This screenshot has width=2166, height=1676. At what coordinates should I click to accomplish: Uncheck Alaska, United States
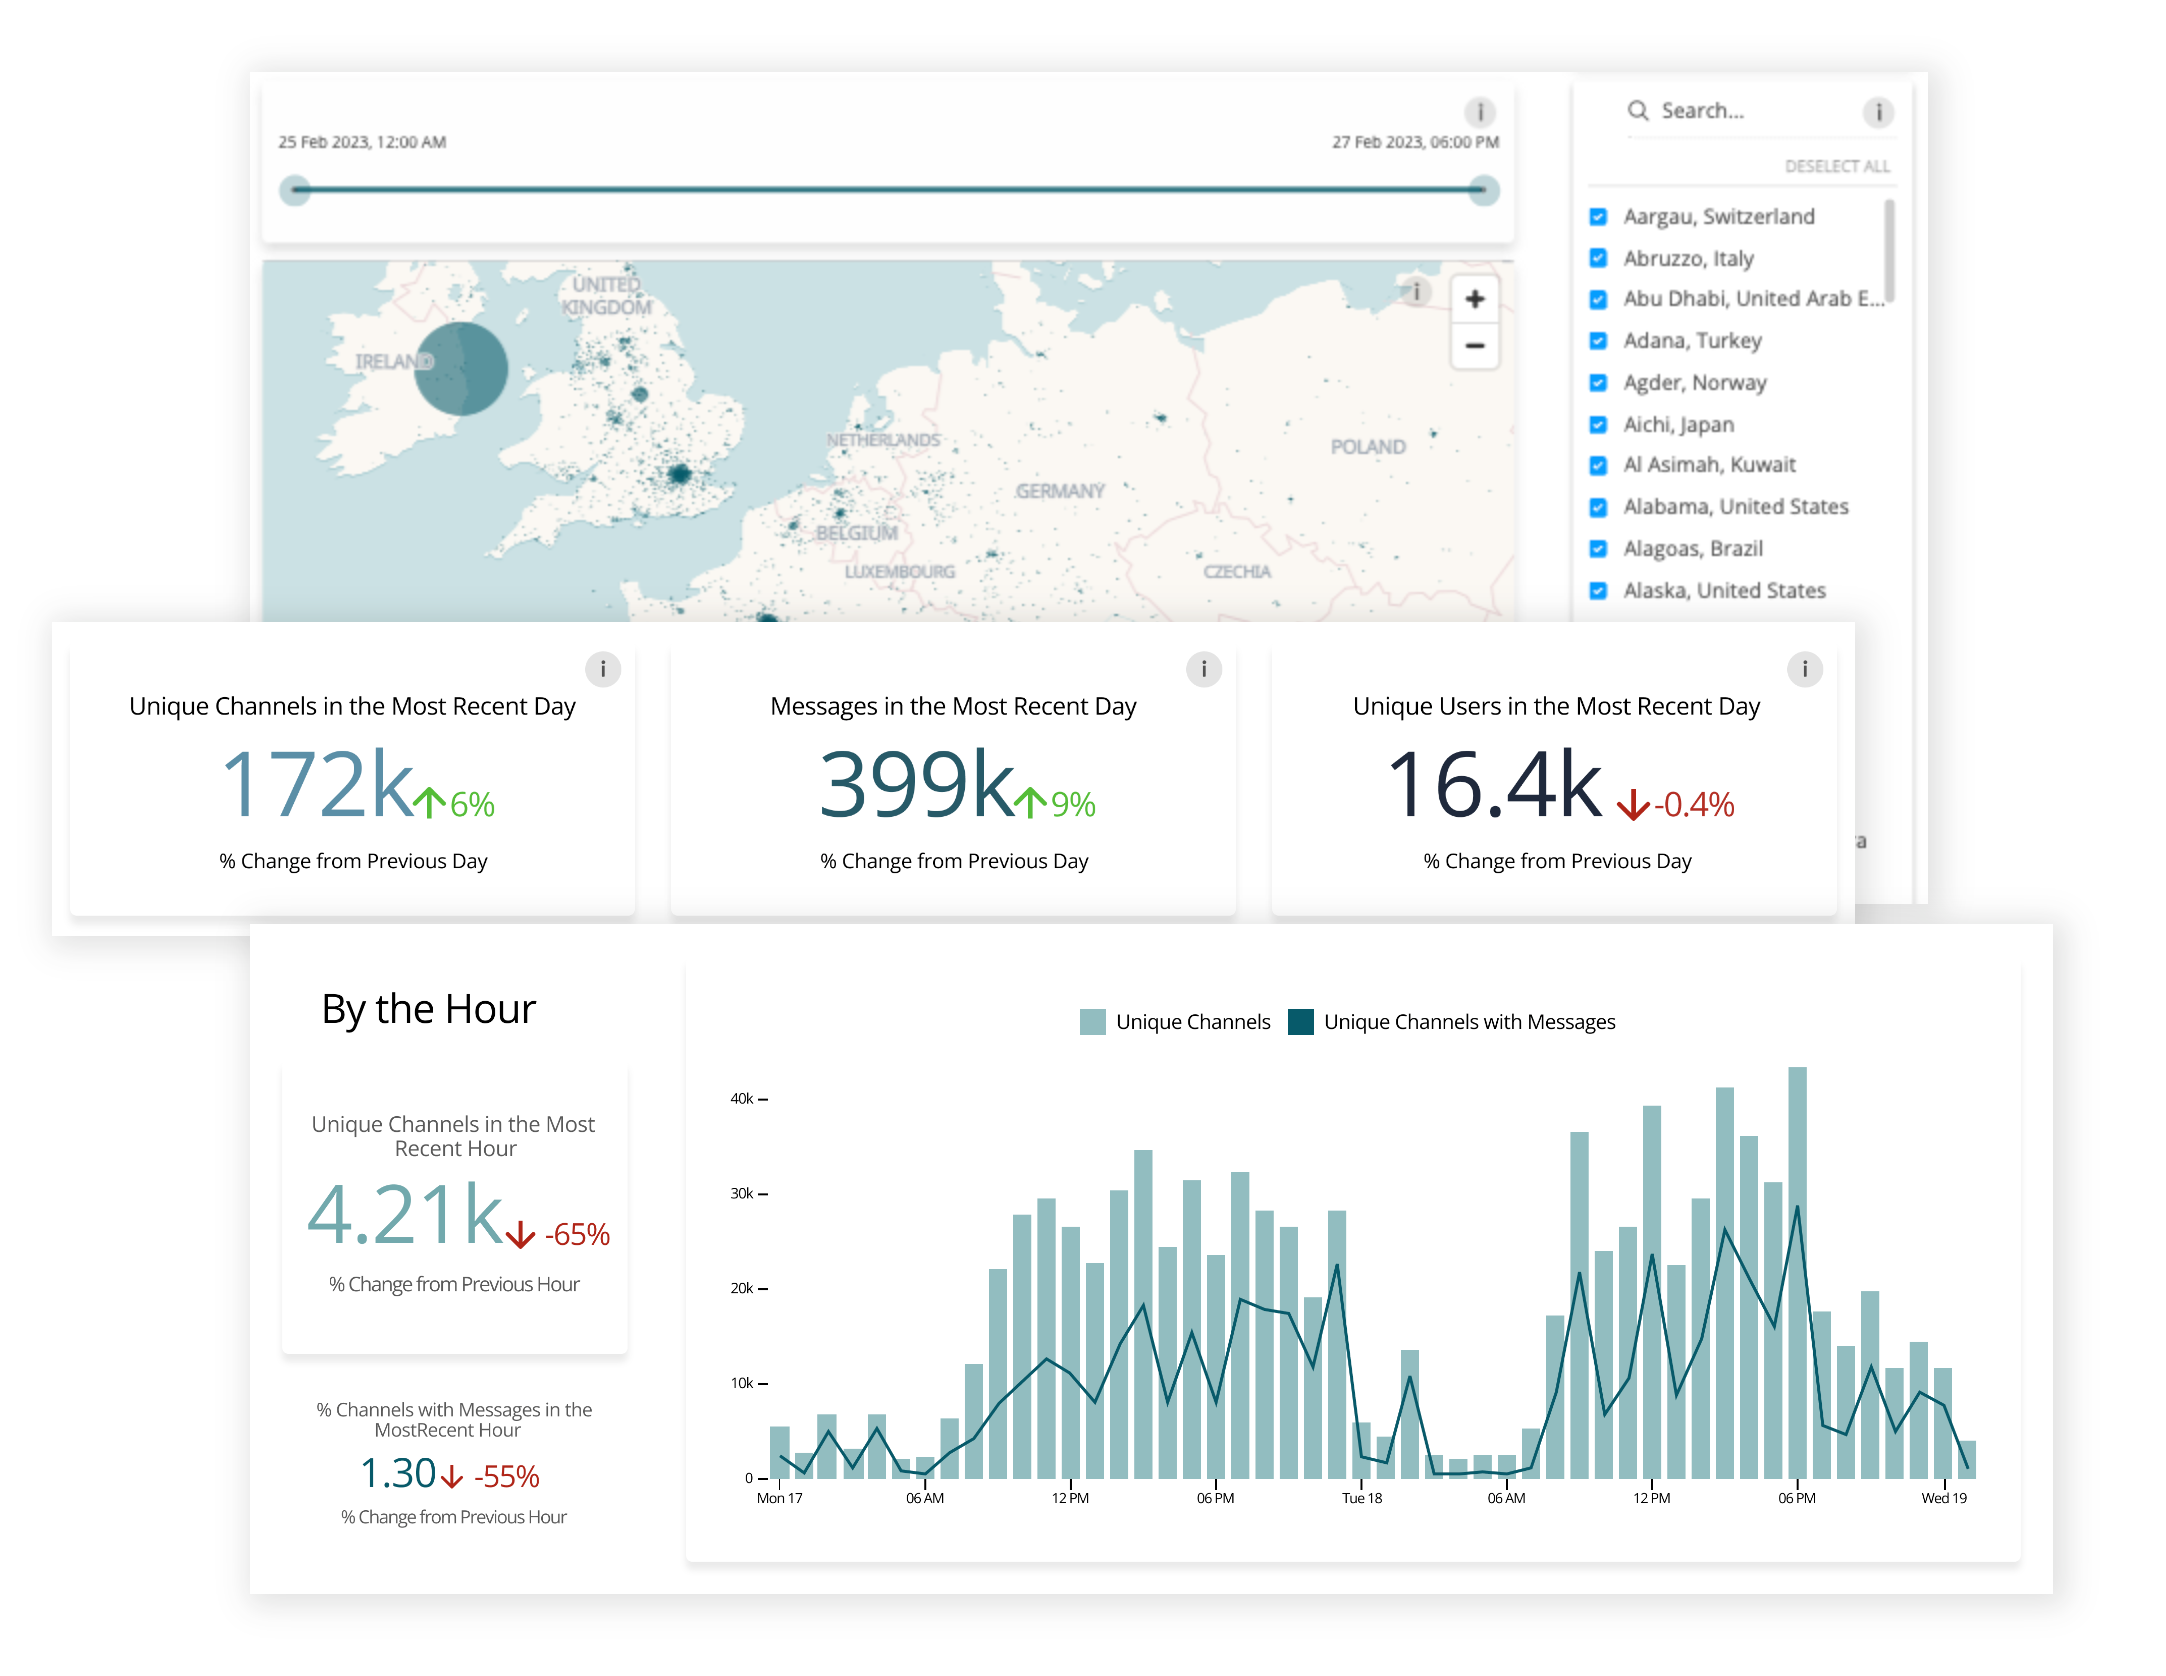pyautogui.click(x=1597, y=590)
